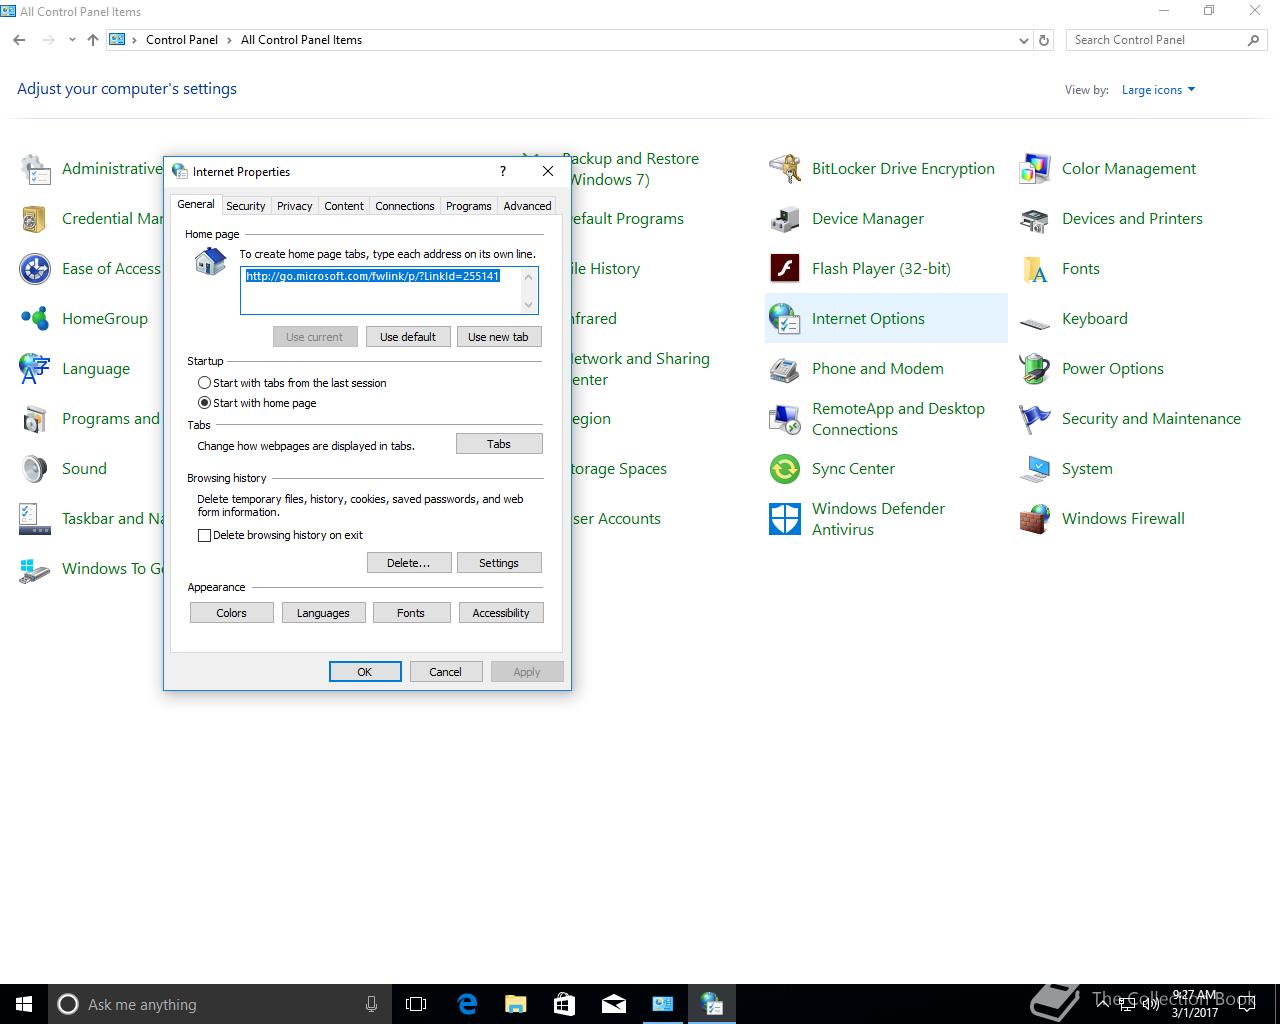Open Ease of Access Center icon
The image size is (1280, 1024).
pos(35,269)
